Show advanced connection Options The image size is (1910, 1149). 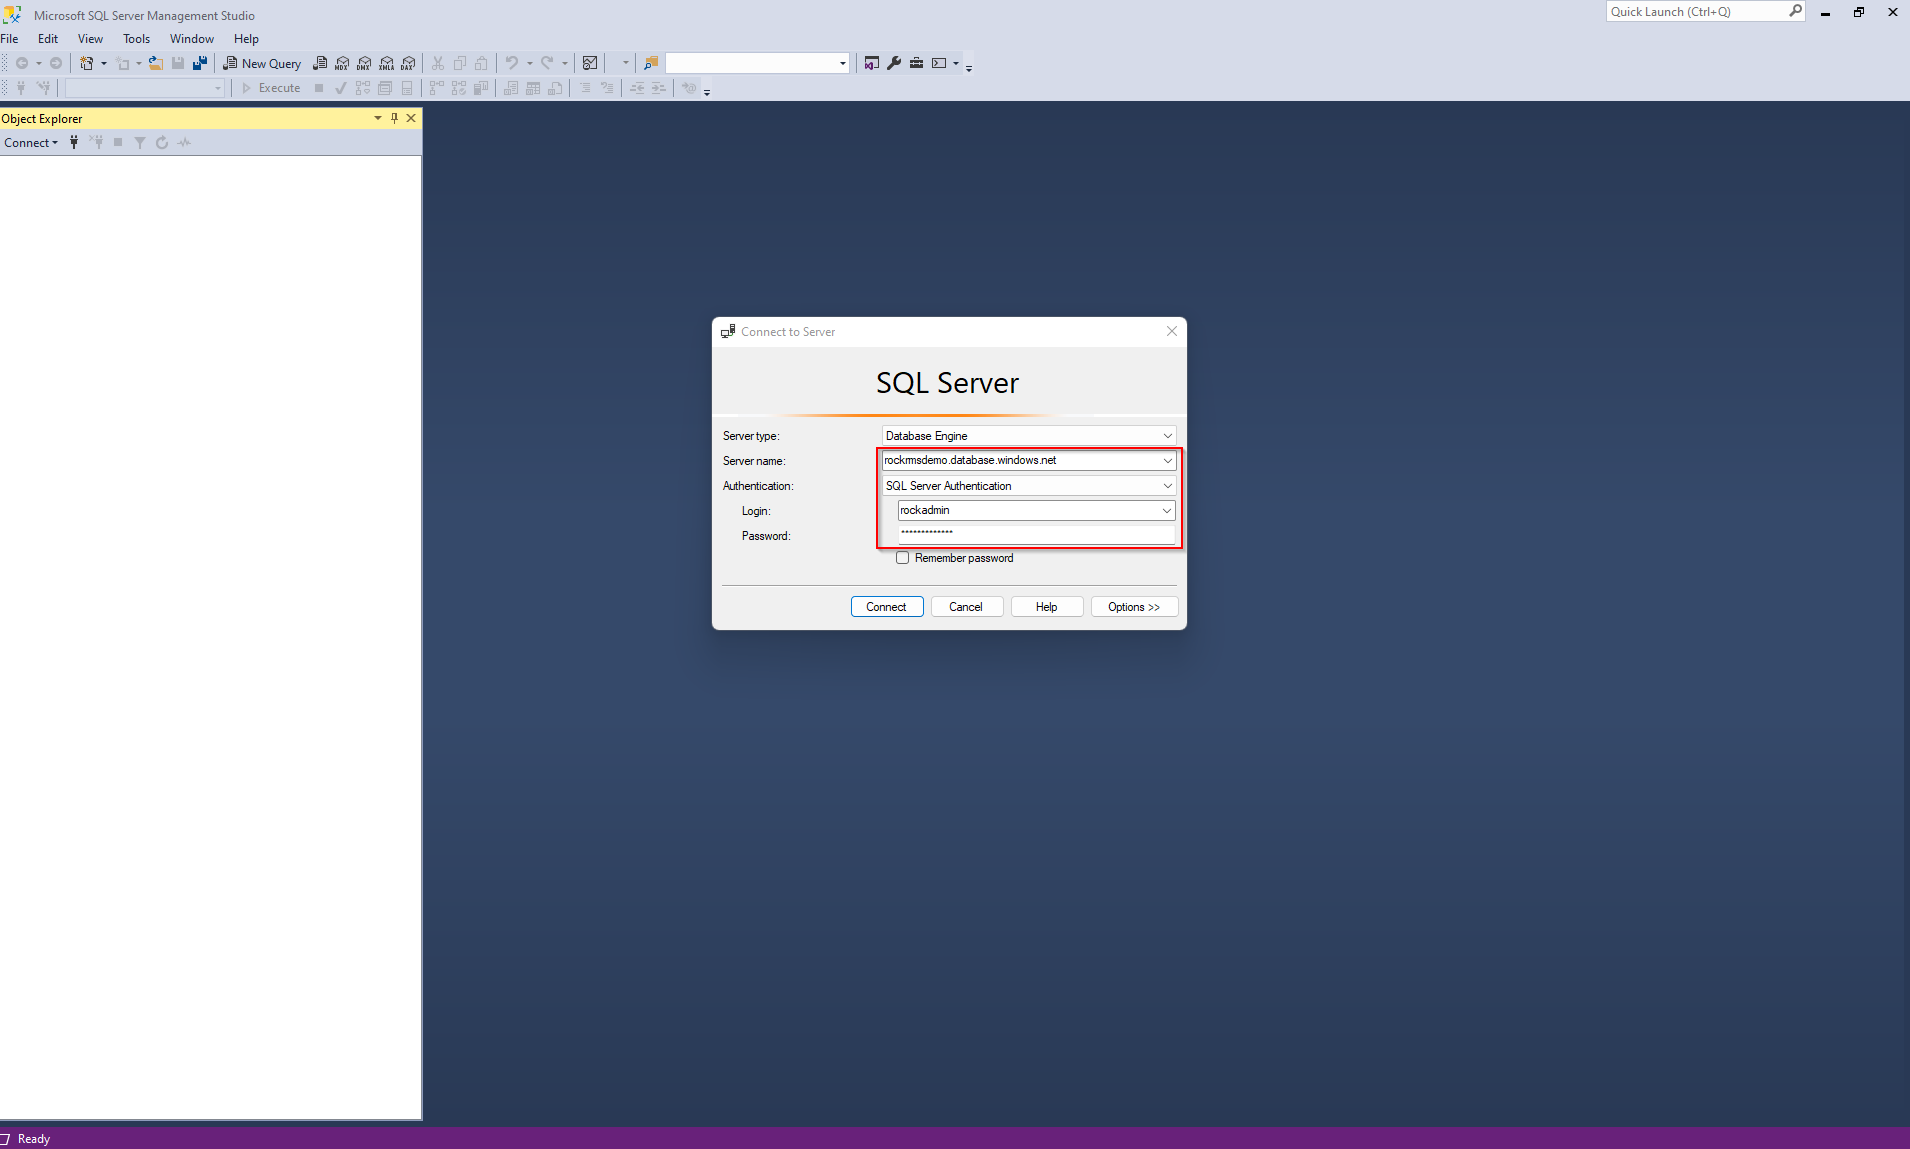coord(1133,606)
